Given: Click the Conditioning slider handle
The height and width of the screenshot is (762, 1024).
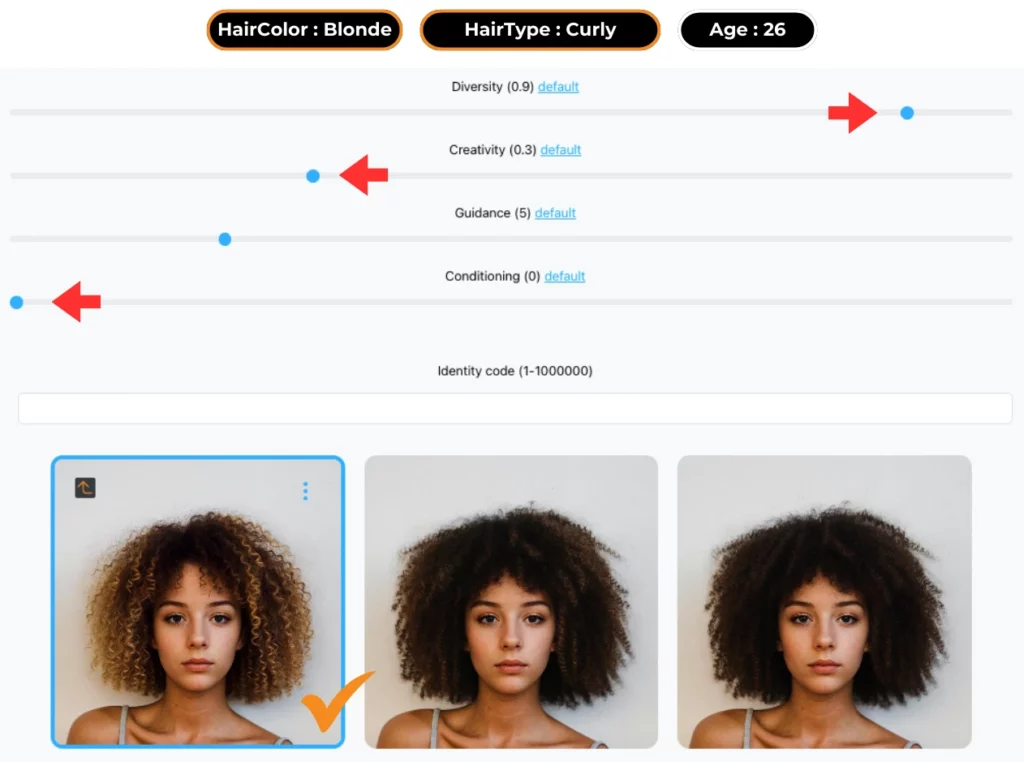Looking at the screenshot, I should (17, 302).
